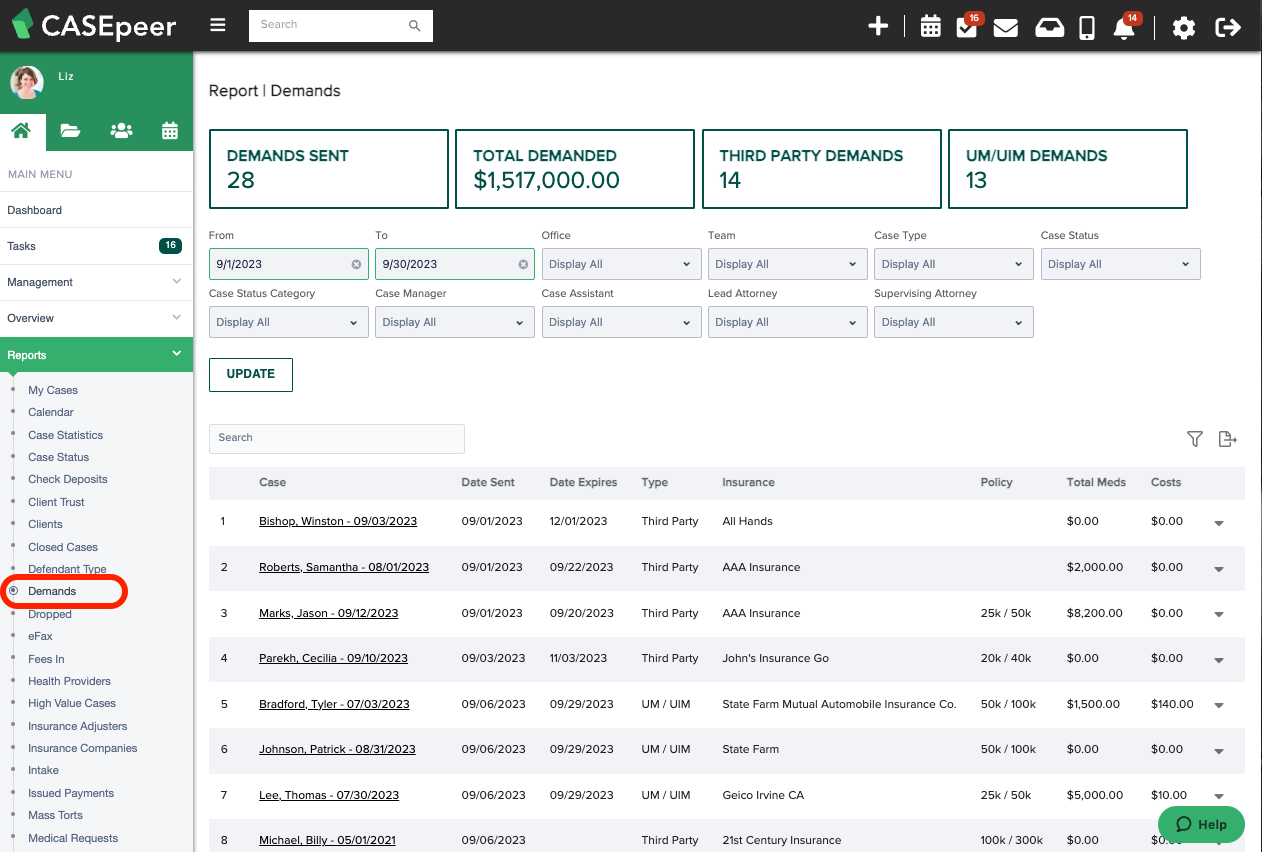Open the Team dropdown

788,264
